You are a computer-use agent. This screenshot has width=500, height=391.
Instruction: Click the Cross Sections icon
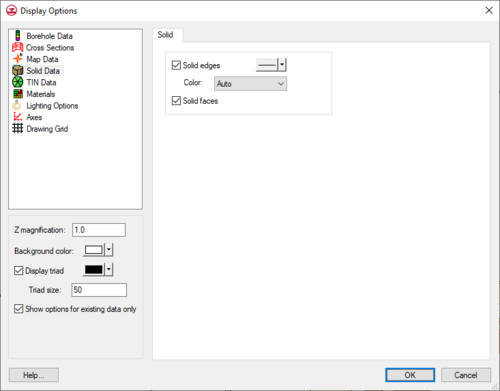18,47
